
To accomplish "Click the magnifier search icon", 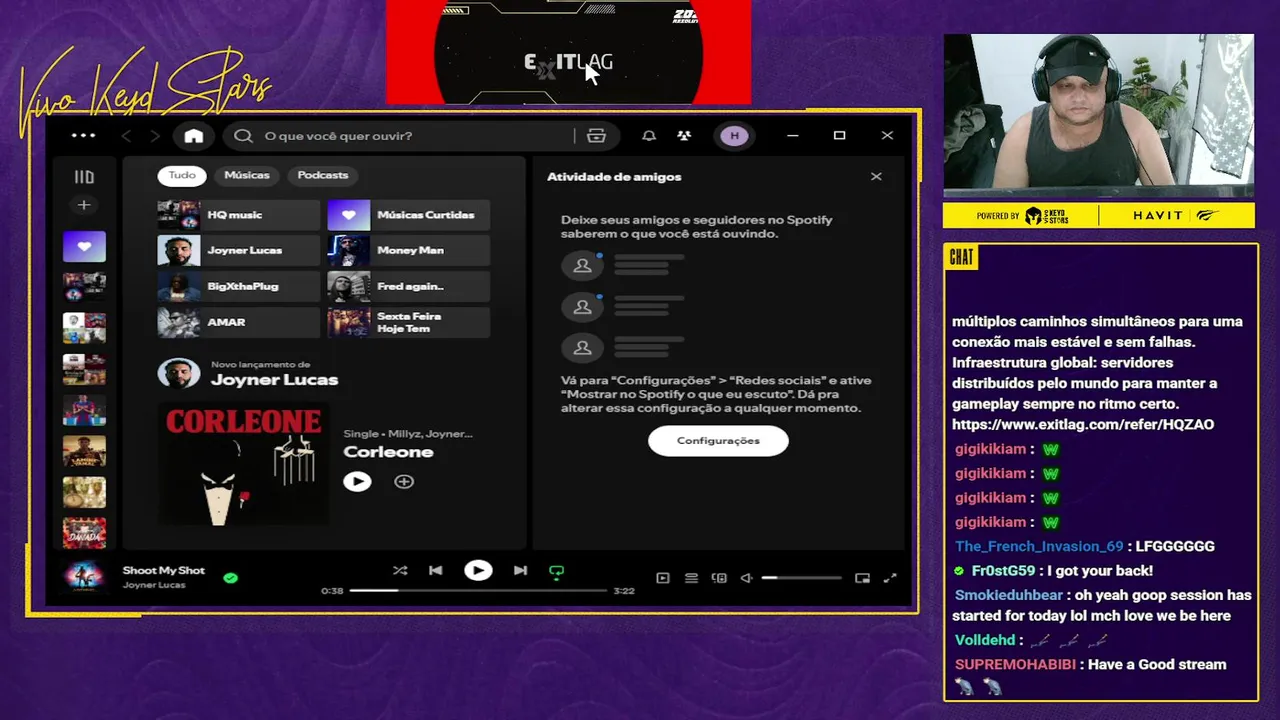I will tap(243, 136).
